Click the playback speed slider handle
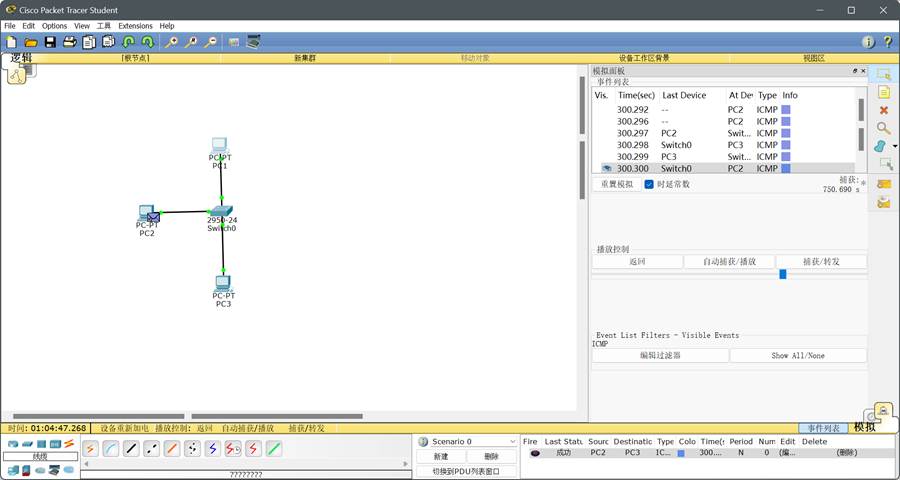This screenshot has width=900, height=480. [782, 274]
